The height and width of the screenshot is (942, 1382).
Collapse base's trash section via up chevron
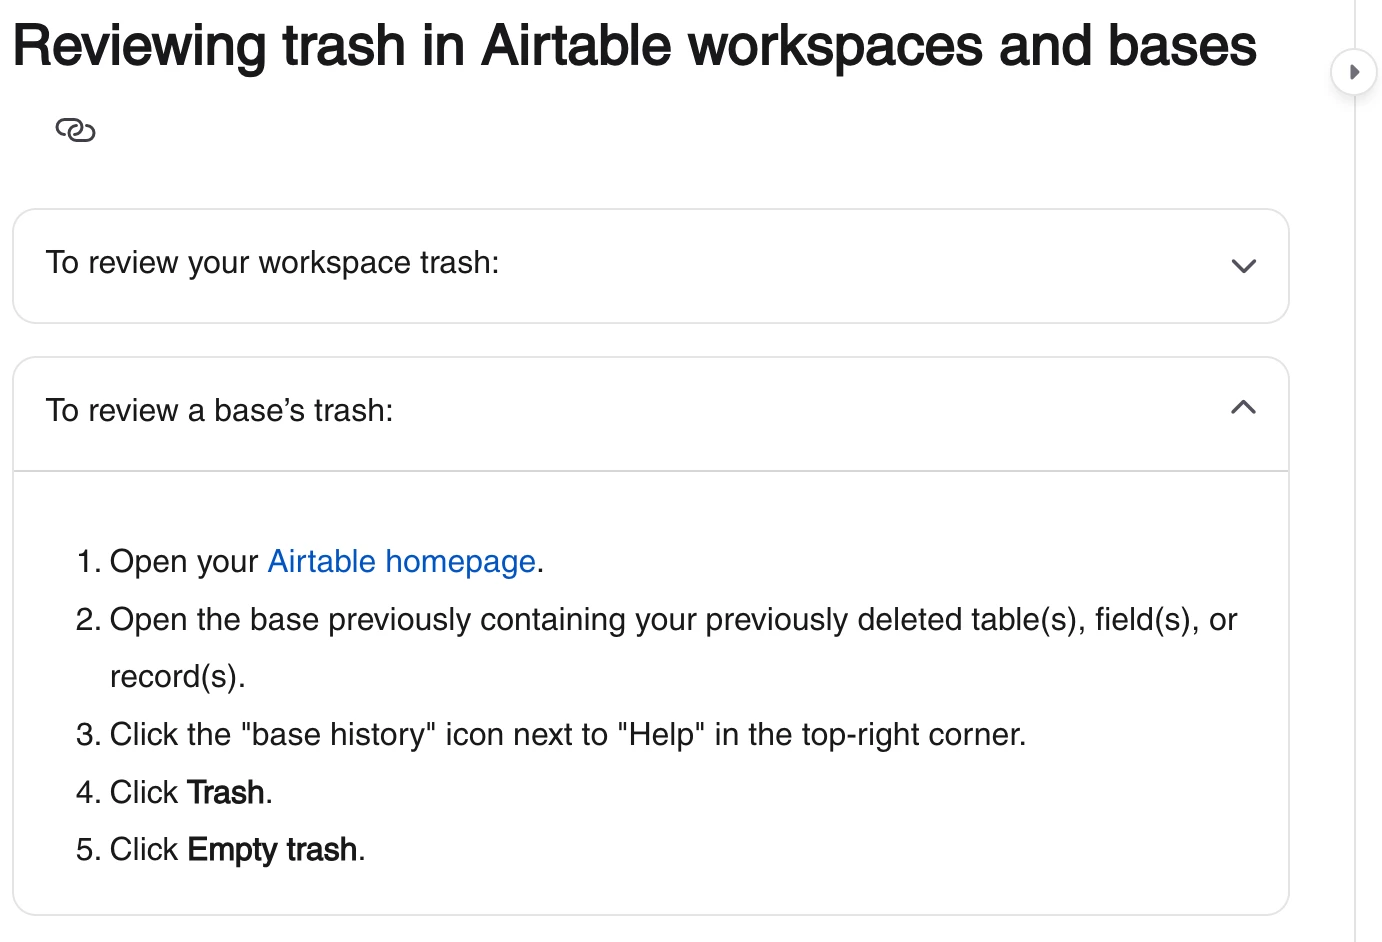click(1243, 407)
